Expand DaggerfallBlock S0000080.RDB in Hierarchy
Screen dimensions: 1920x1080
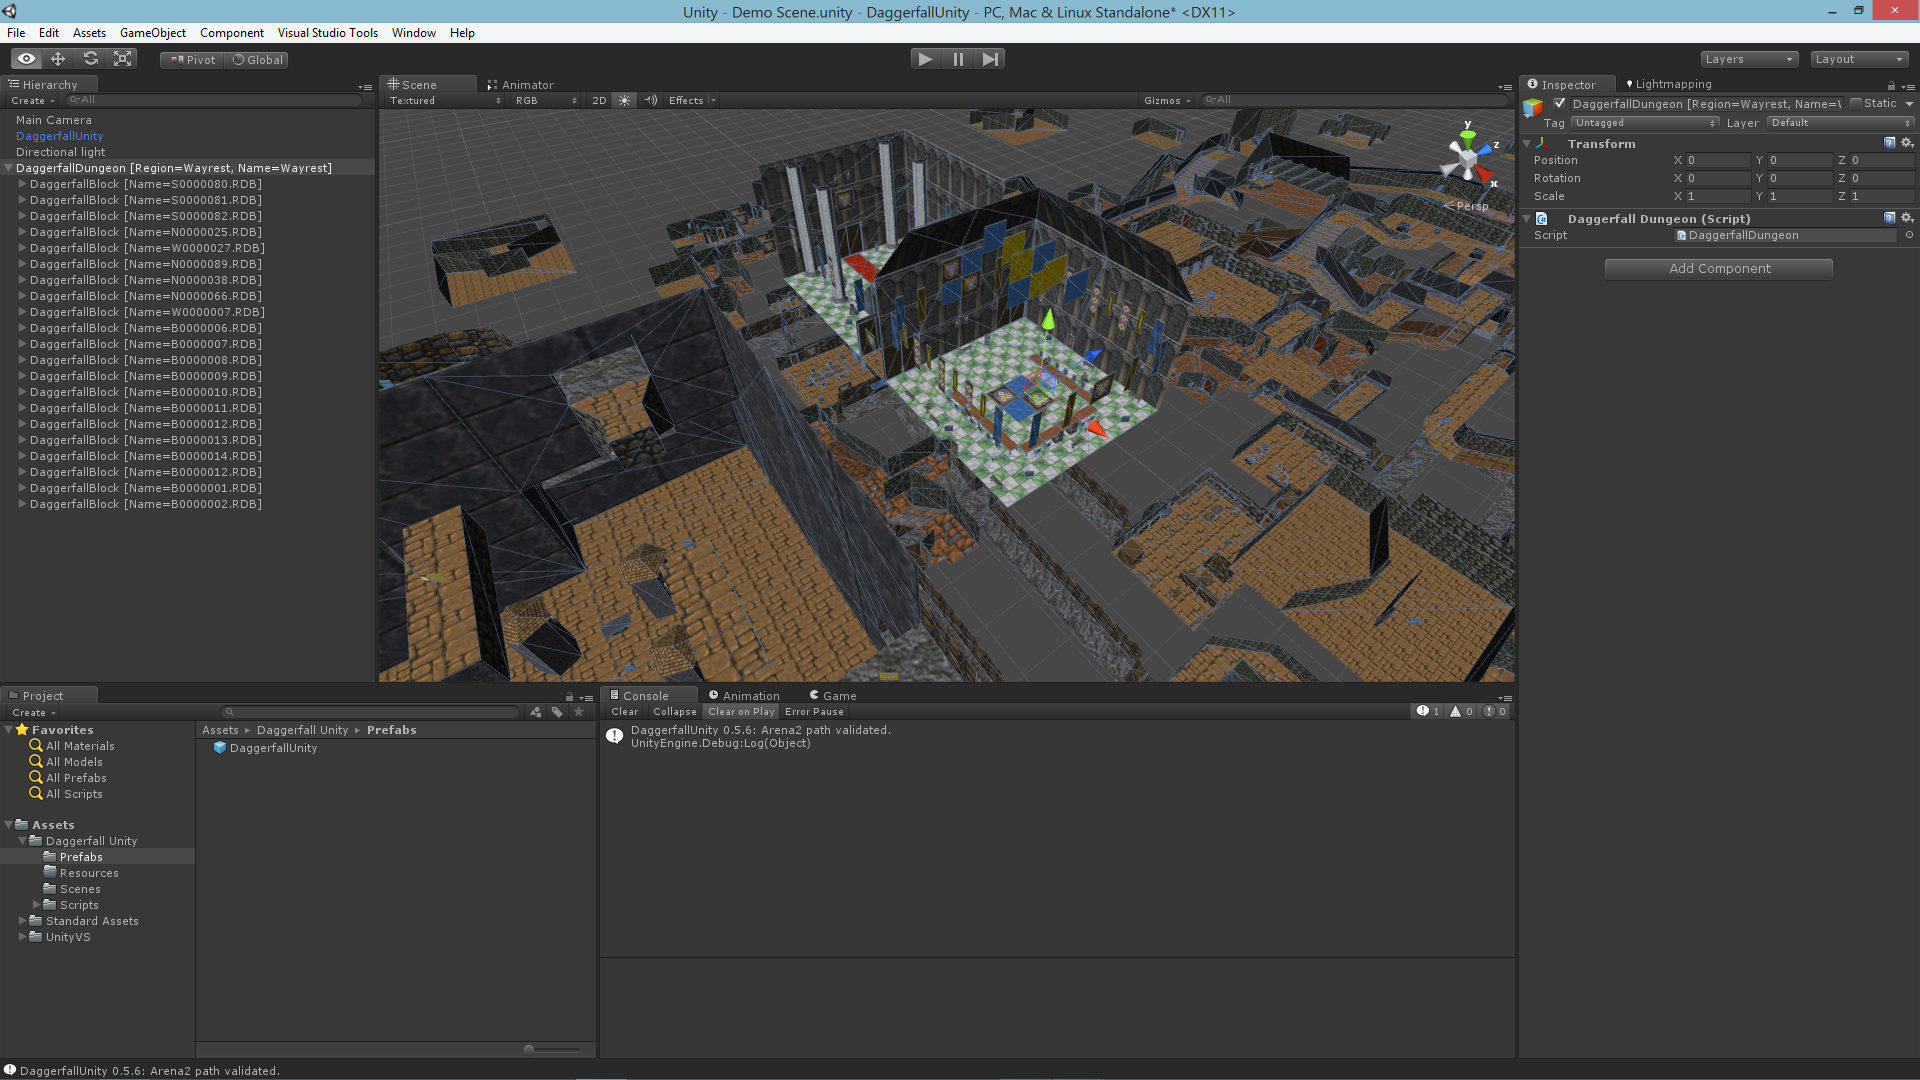pyautogui.click(x=22, y=184)
